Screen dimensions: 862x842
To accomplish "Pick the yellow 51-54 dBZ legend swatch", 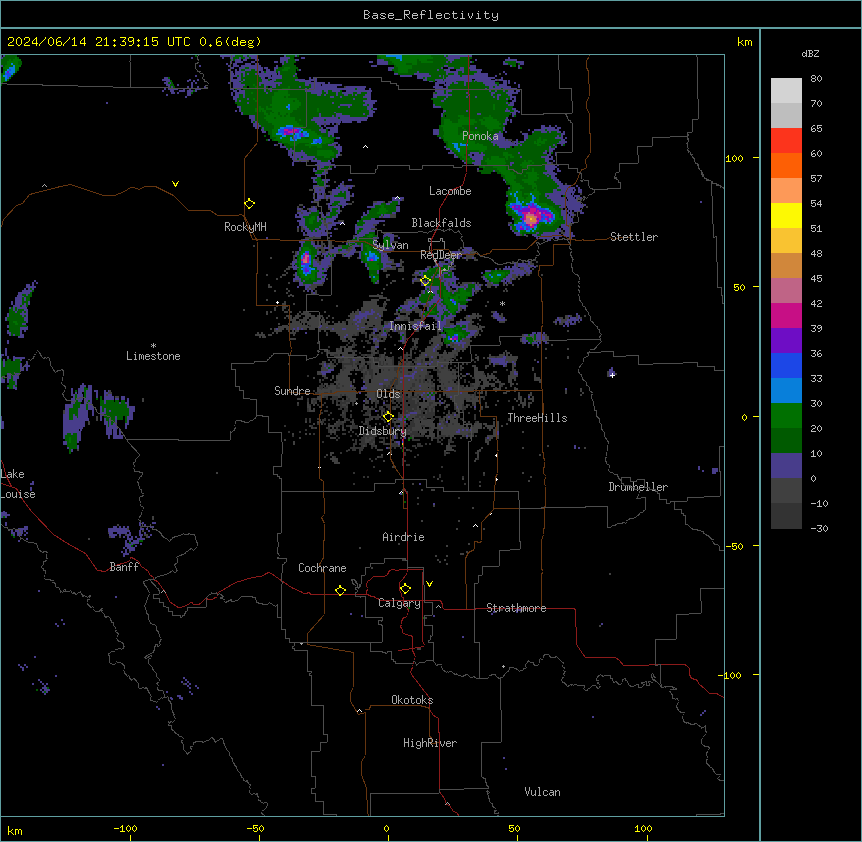I will click(x=786, y=215).
